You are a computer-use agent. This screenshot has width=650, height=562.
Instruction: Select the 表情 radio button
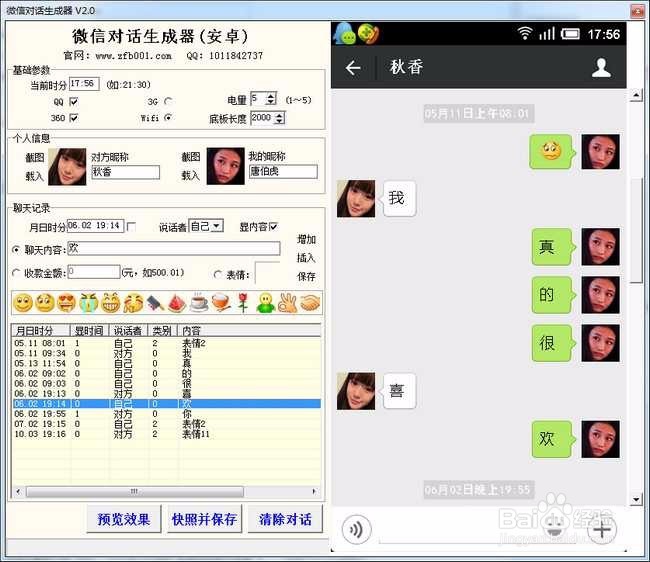pos(218,274)
